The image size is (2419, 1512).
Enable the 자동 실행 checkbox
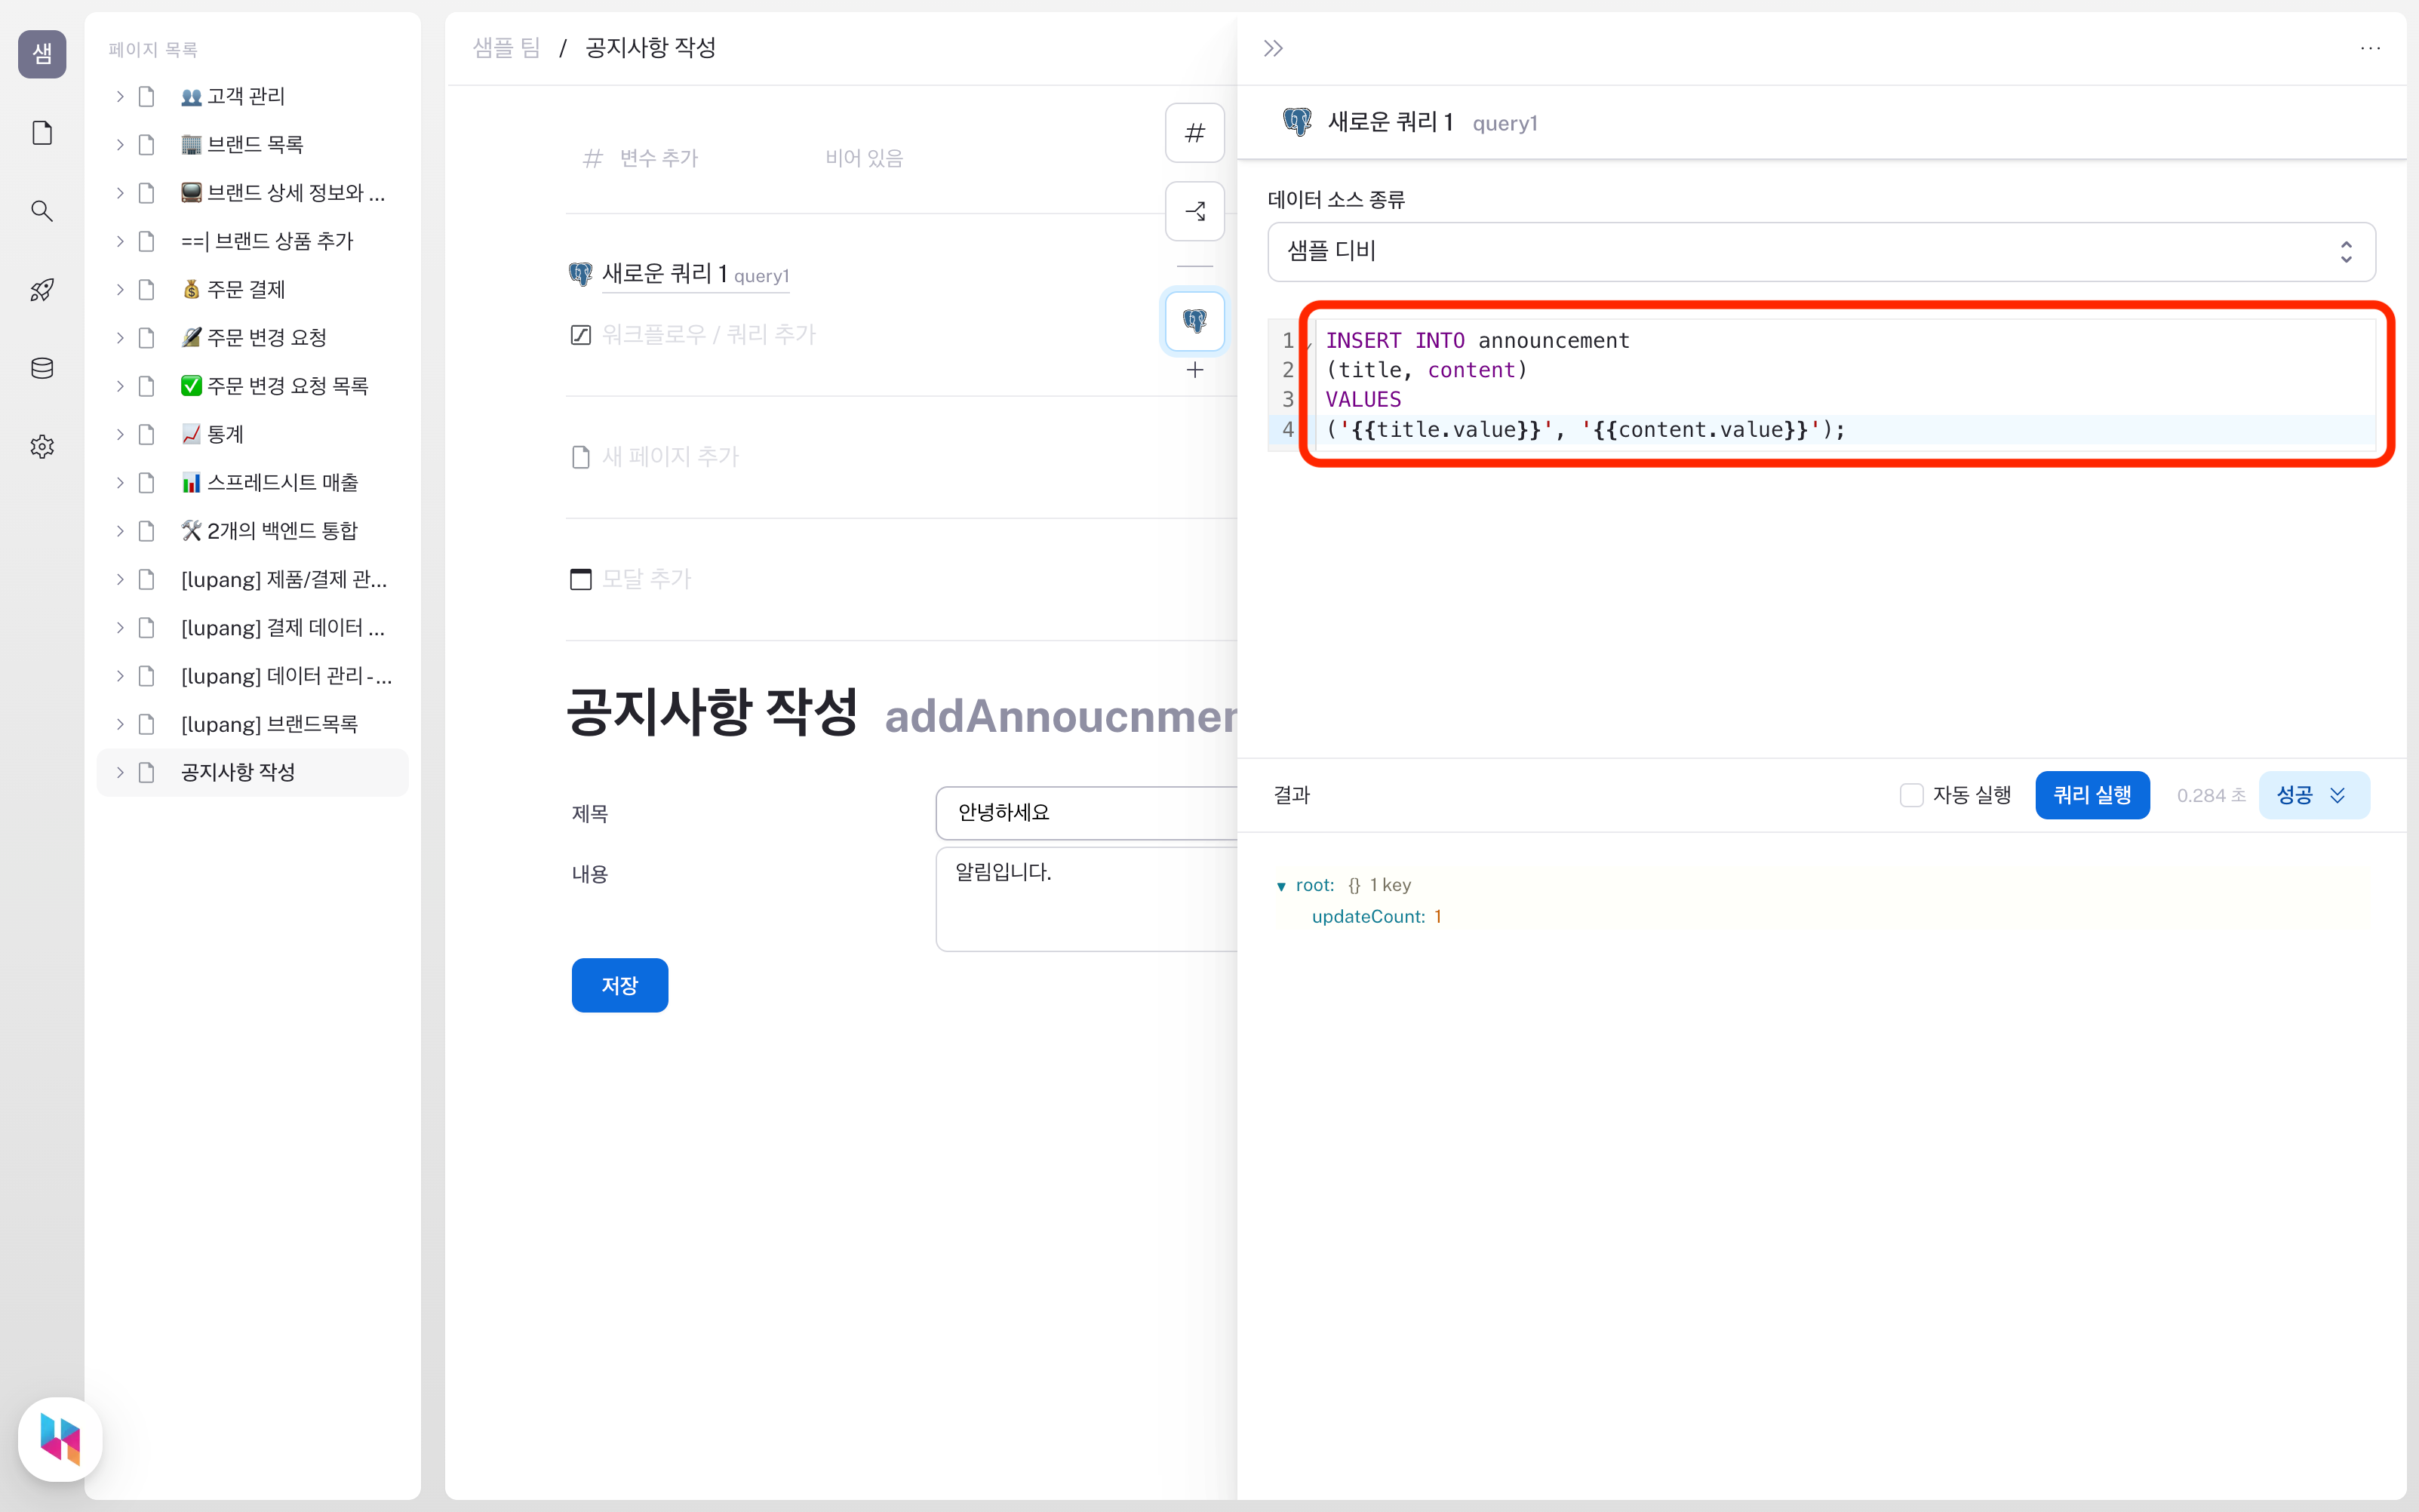coord(1911,795)
